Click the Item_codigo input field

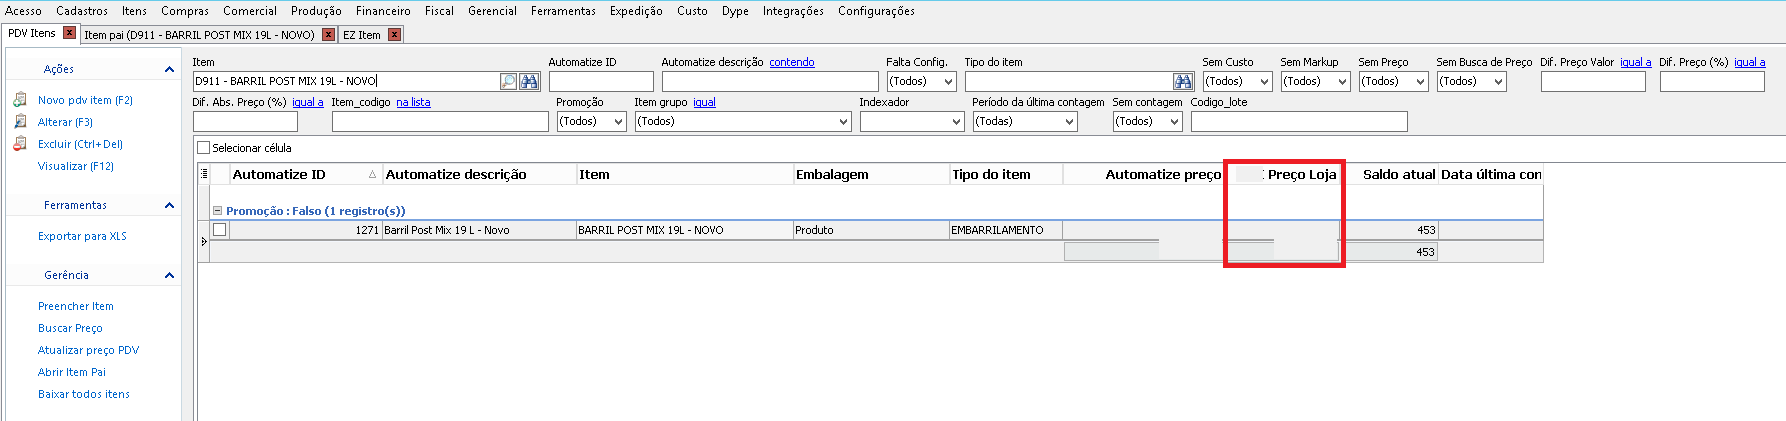(440, 121)
